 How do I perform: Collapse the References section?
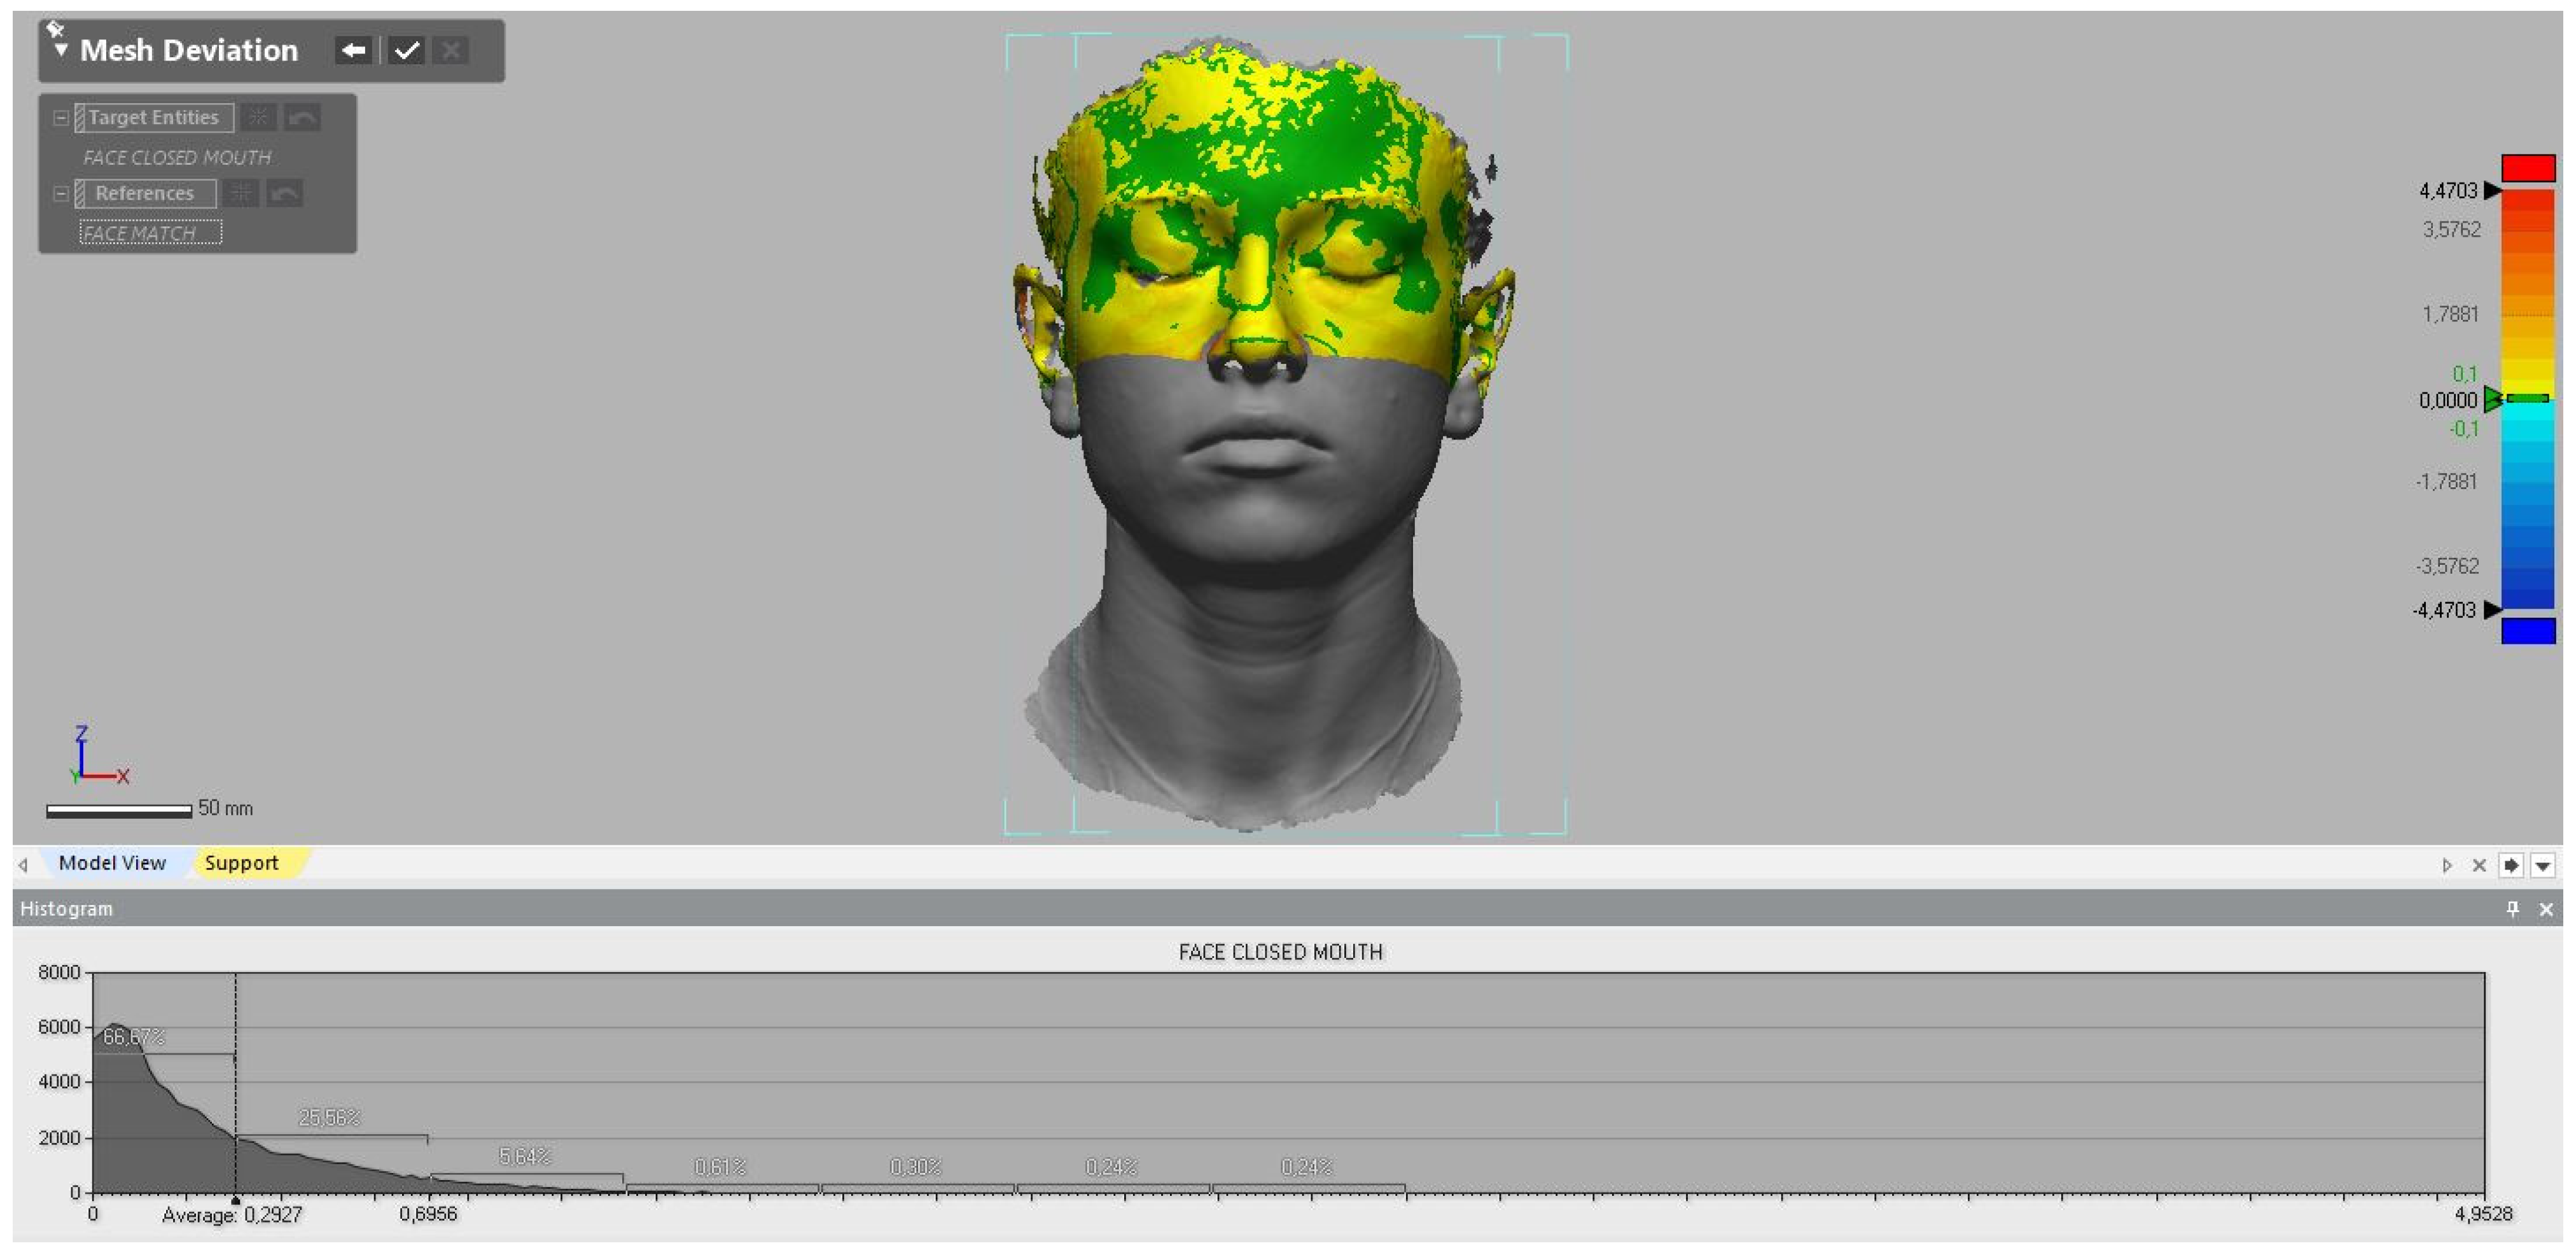[x=61, y=193]
